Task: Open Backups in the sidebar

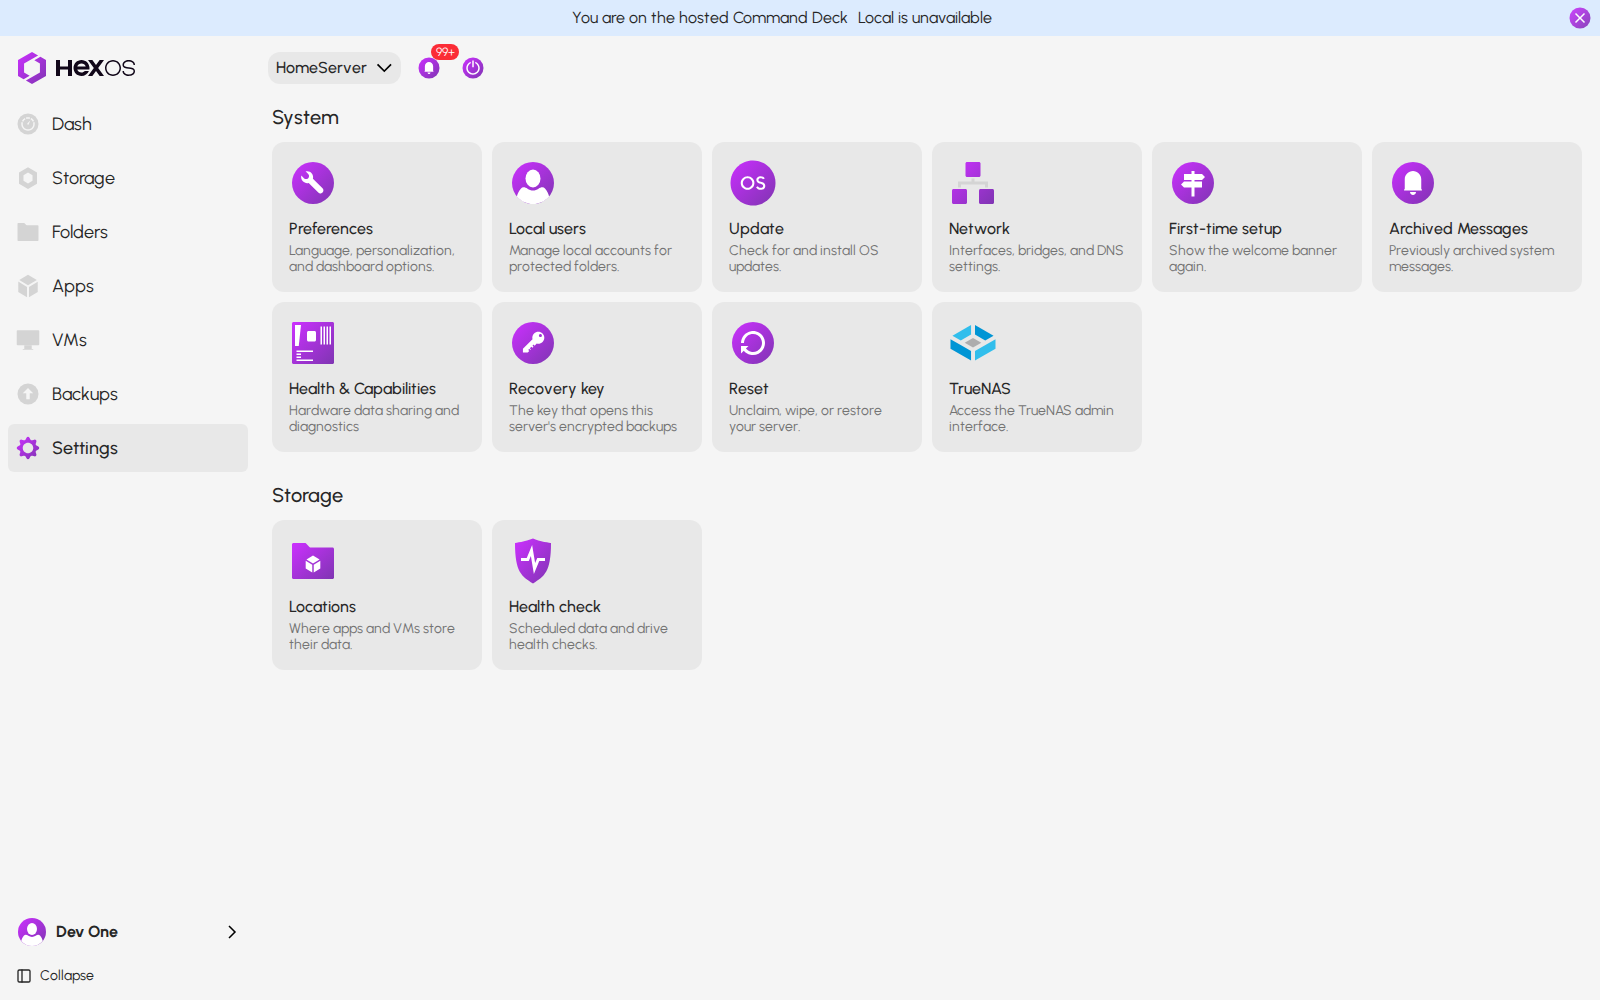Action: pos(128,394)
